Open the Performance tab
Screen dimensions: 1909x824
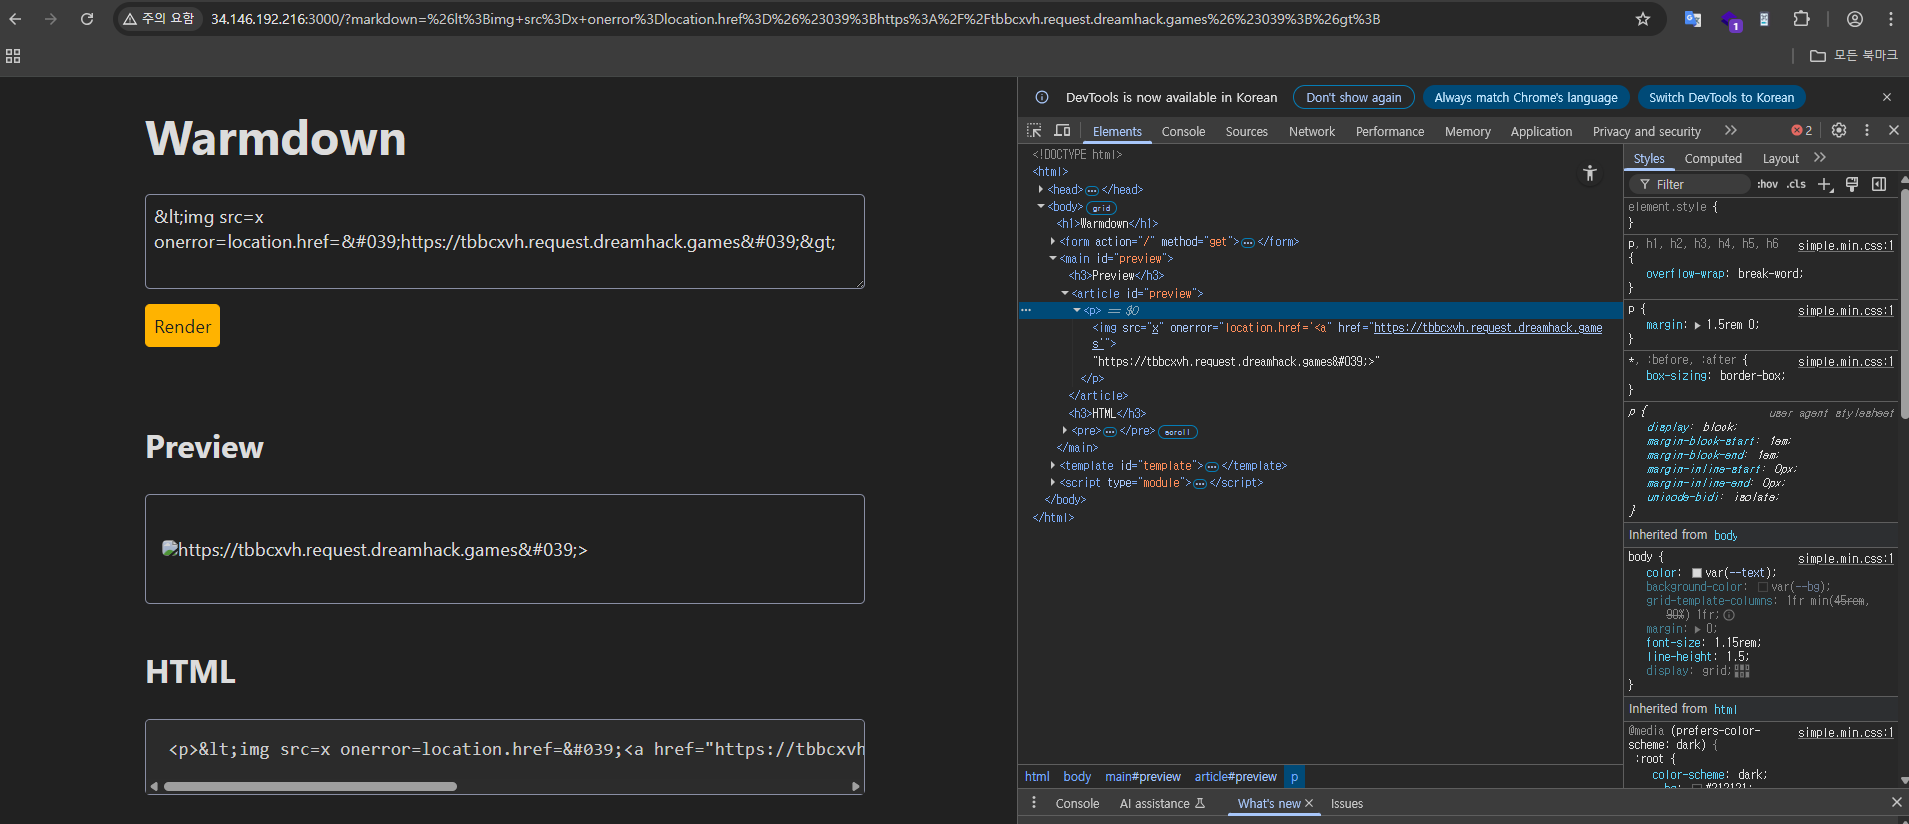point(1390,131)
